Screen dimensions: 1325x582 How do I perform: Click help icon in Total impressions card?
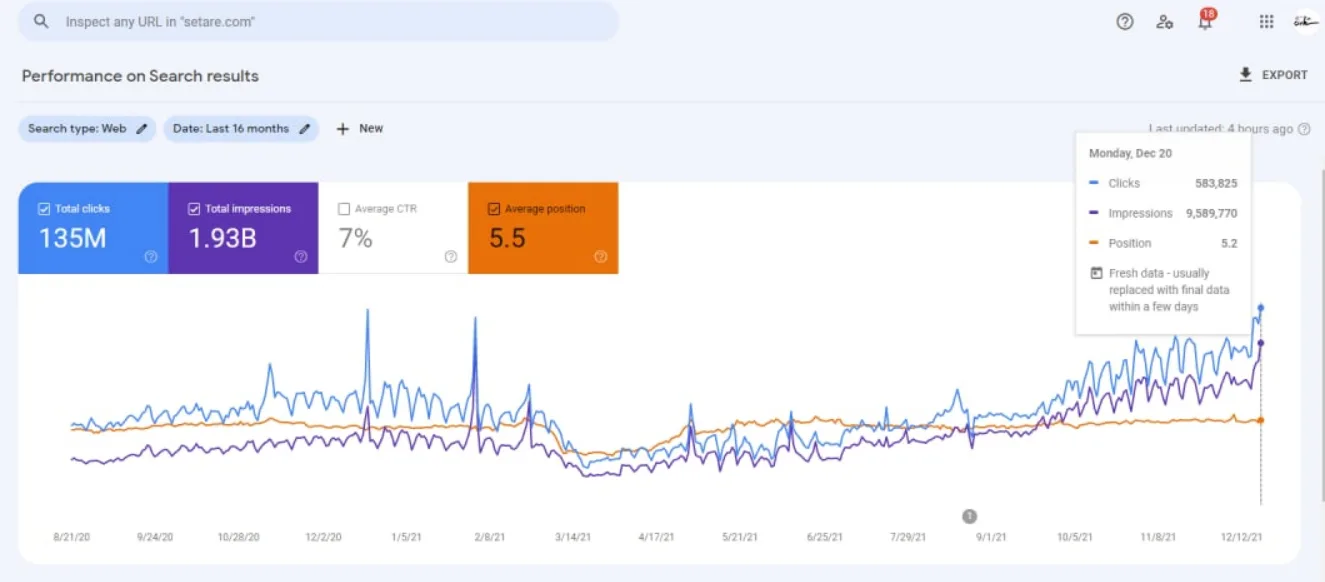[x=301, y=257]
